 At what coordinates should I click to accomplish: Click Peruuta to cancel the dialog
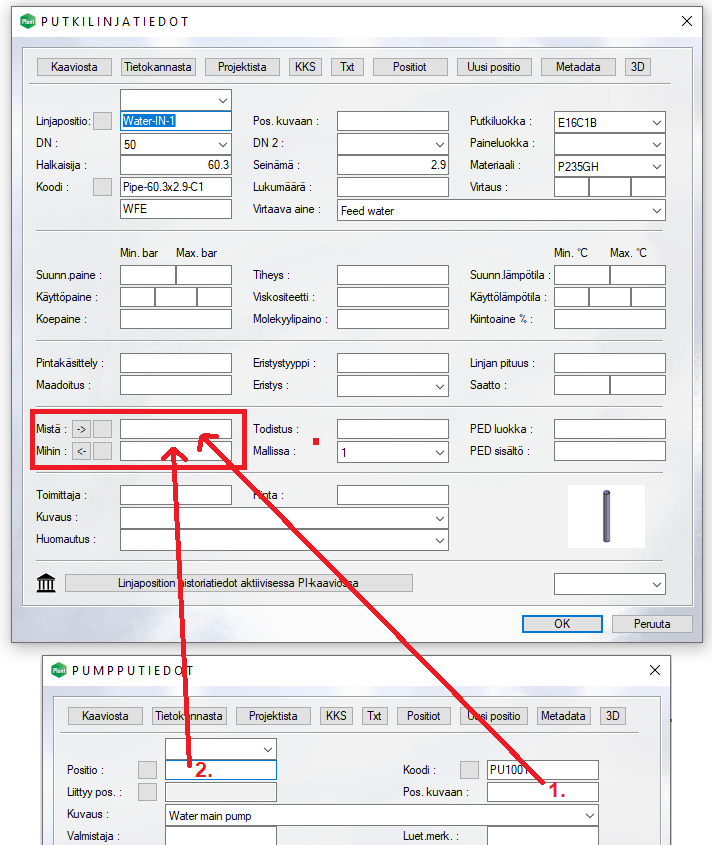tap(652, 624)
